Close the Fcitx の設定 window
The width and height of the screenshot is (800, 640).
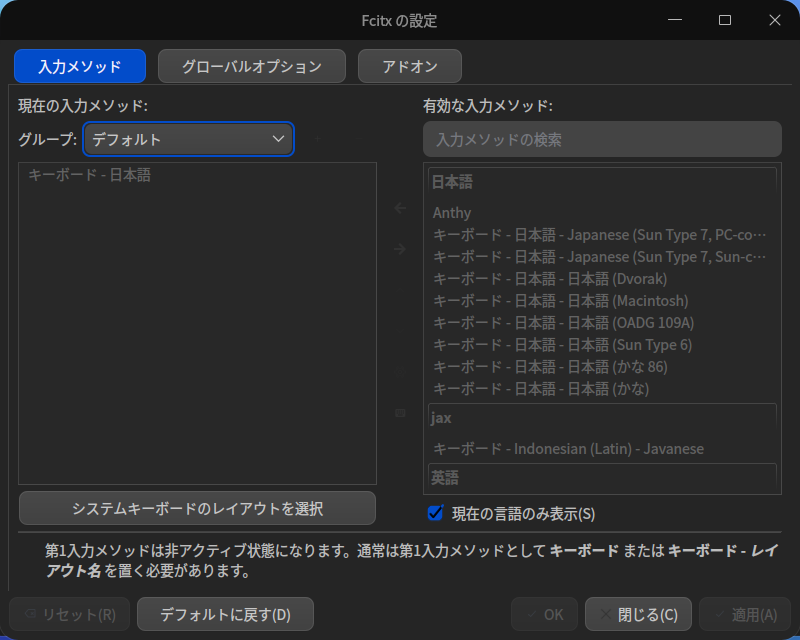pos(774,20)
